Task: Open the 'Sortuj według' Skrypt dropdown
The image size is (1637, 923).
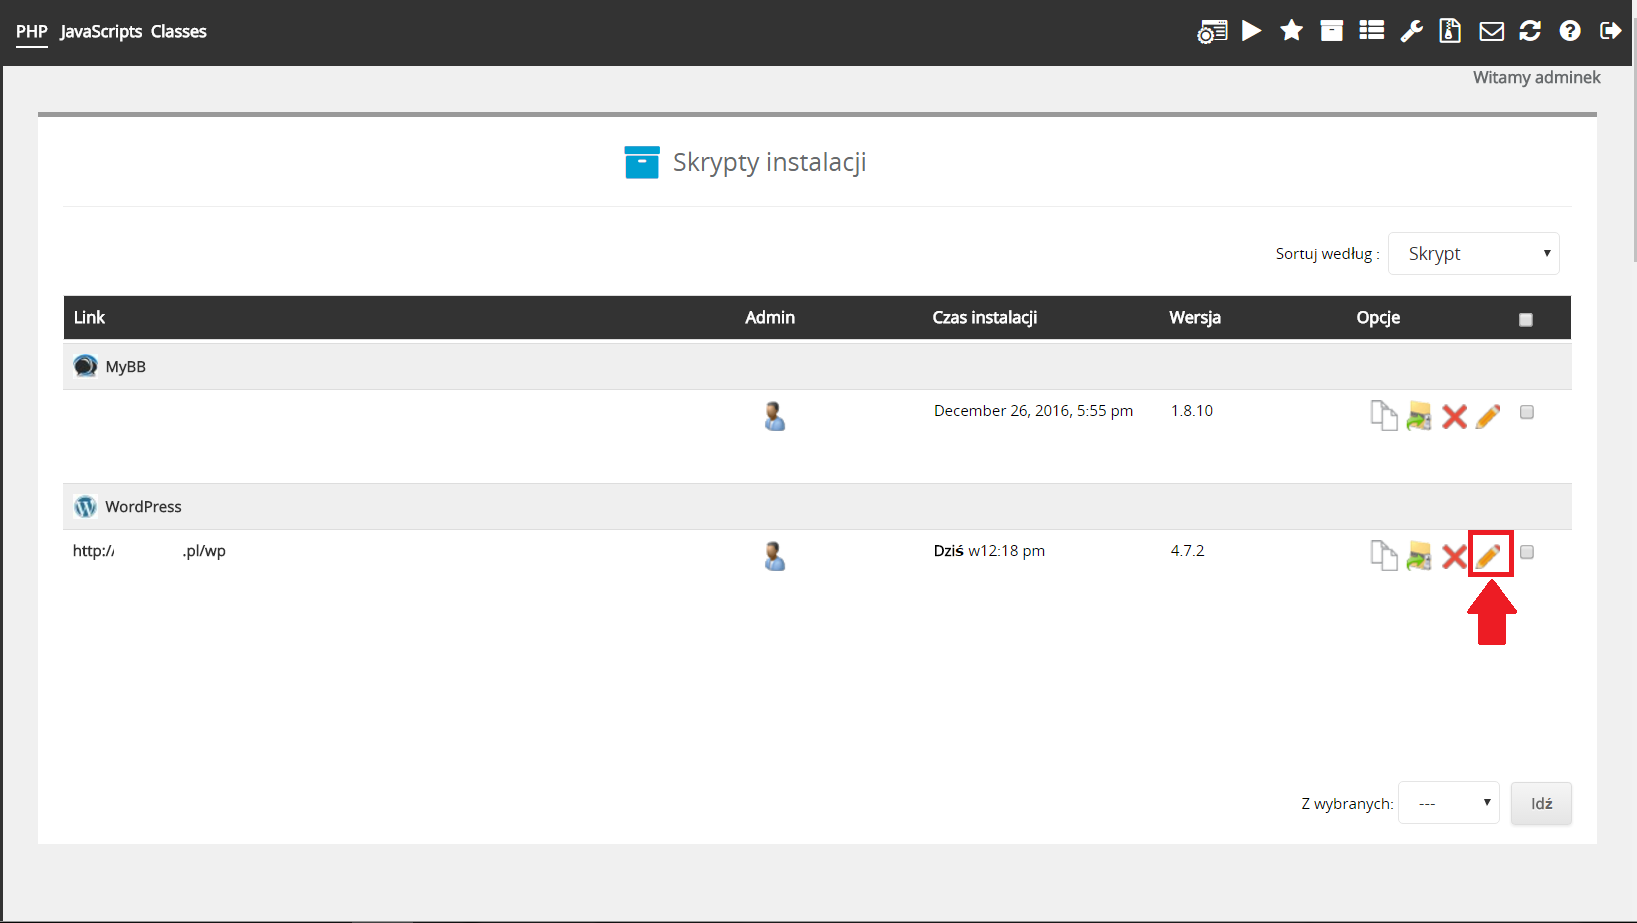Action: pyautogui.click(x=1473, y=254)
